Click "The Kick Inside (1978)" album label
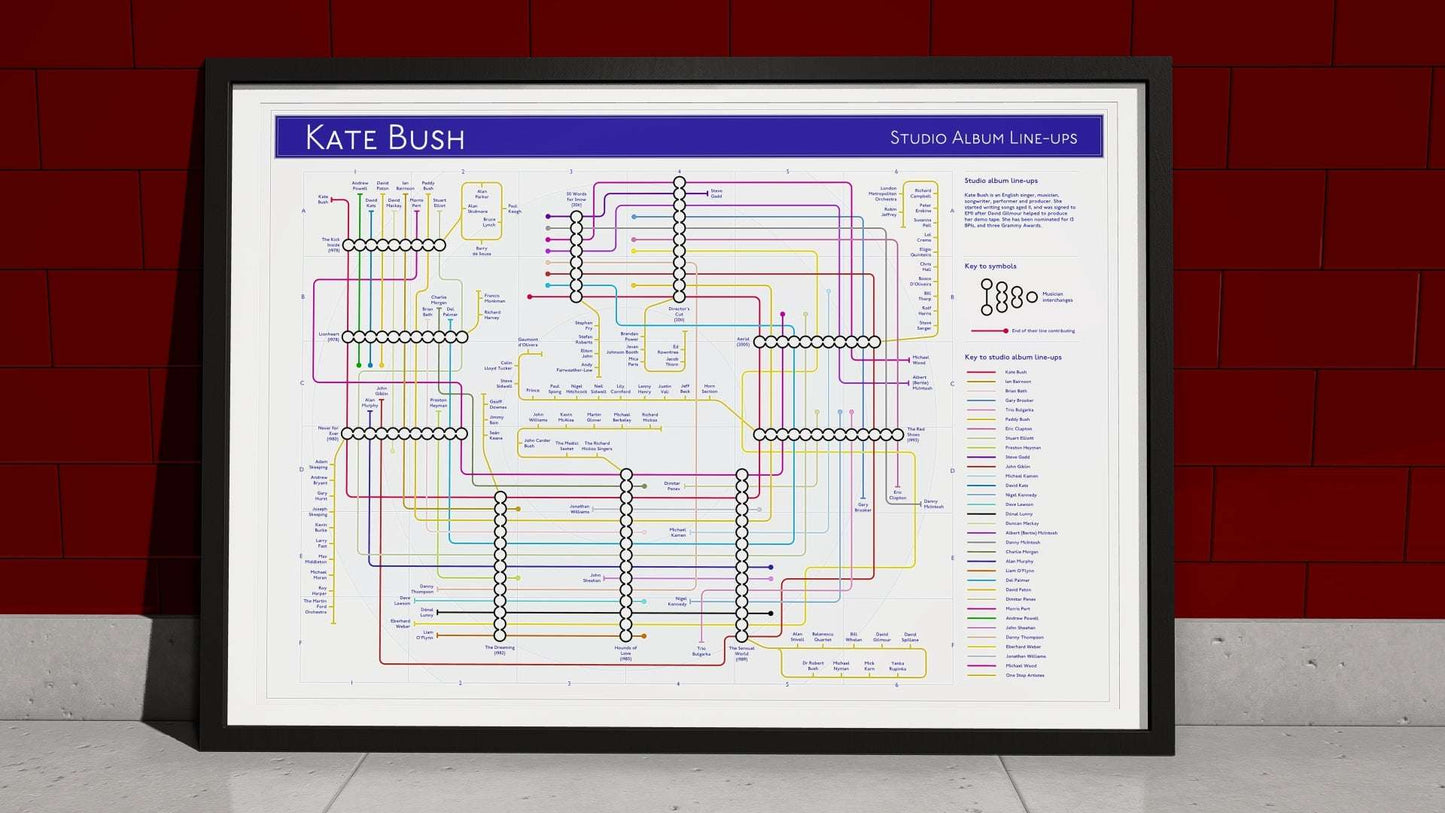1445x813 pixels. coord(331,243)
